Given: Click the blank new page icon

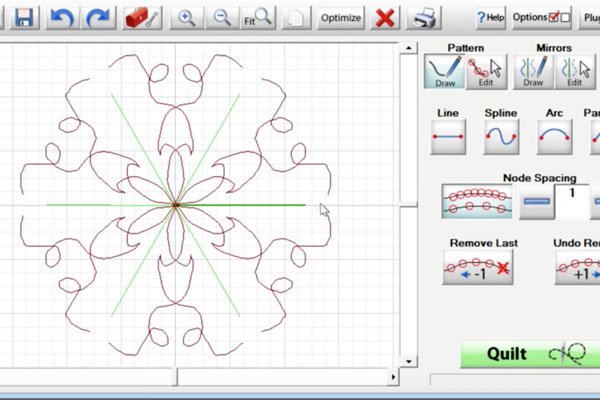Looking at the screenshot, I should tap(297, 18).
